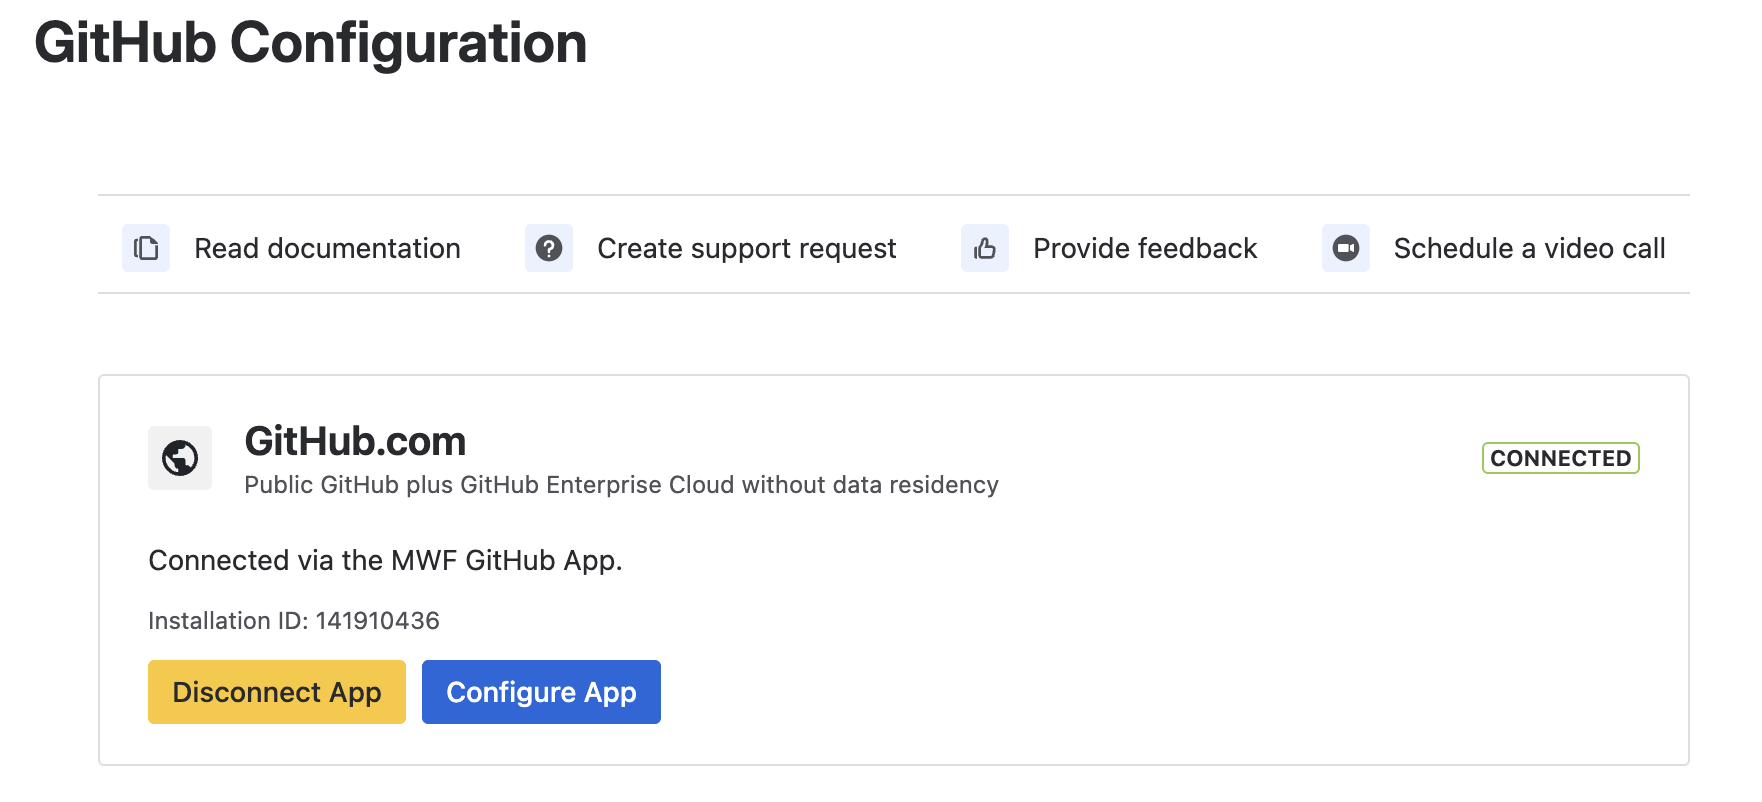This screenshot has height=802, width=1762.
Task: Click the Connected via the MWF GitHub App text
Action: click(x=385, y=560)
